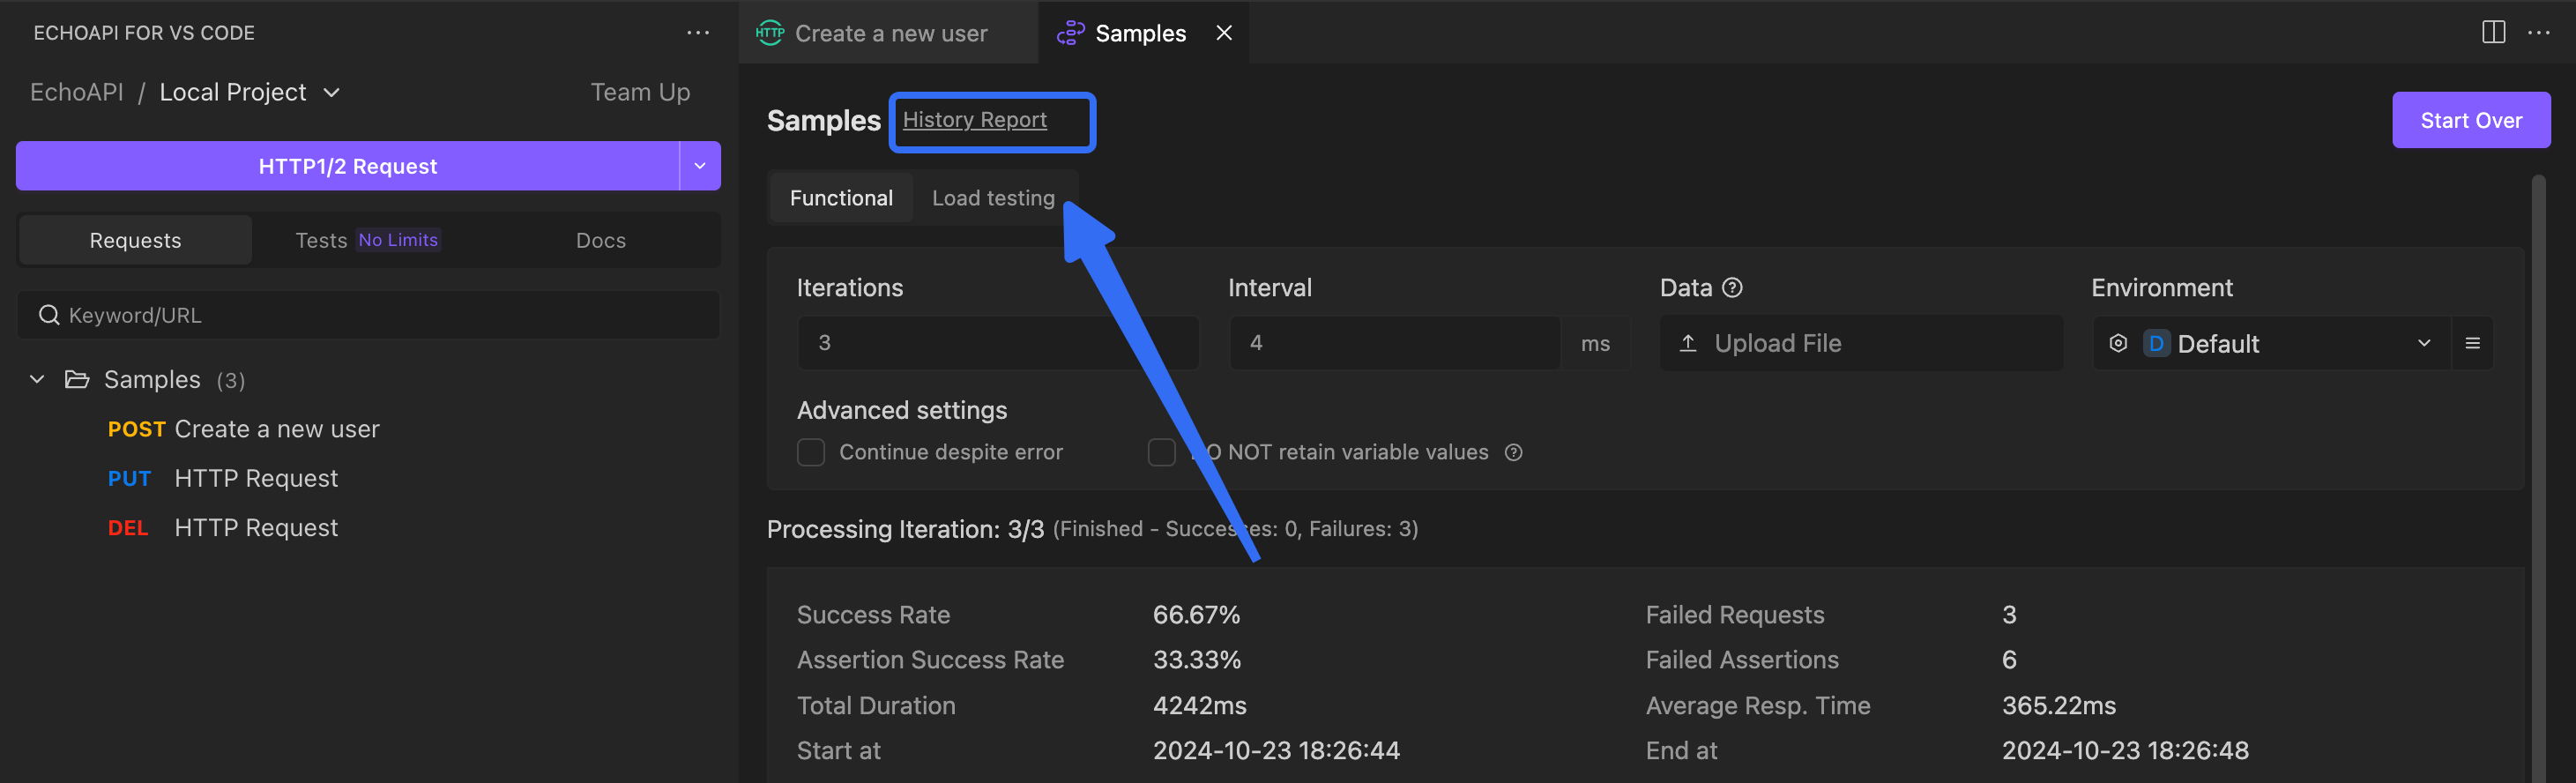Click the Average Resp. Time value 365.22ms
Image resolution: width=2576 pixels, height=783 pixels.
click(x=2058, y=706)
